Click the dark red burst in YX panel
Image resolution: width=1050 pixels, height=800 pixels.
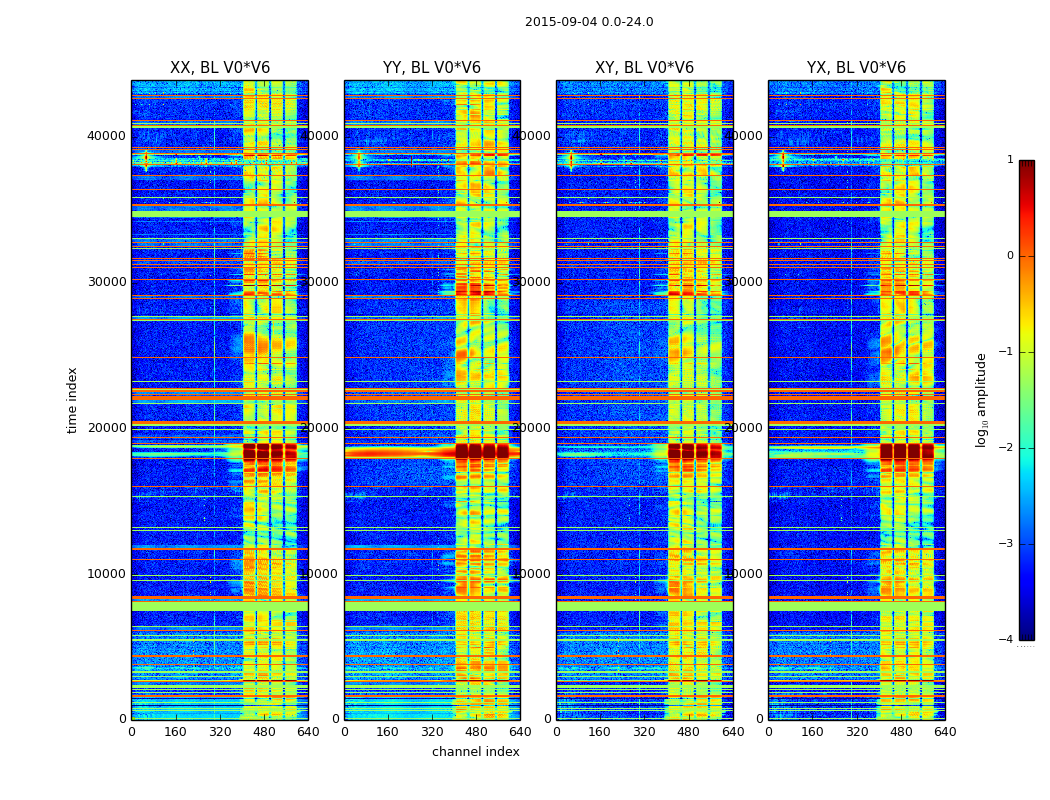[x=907, y=451]
